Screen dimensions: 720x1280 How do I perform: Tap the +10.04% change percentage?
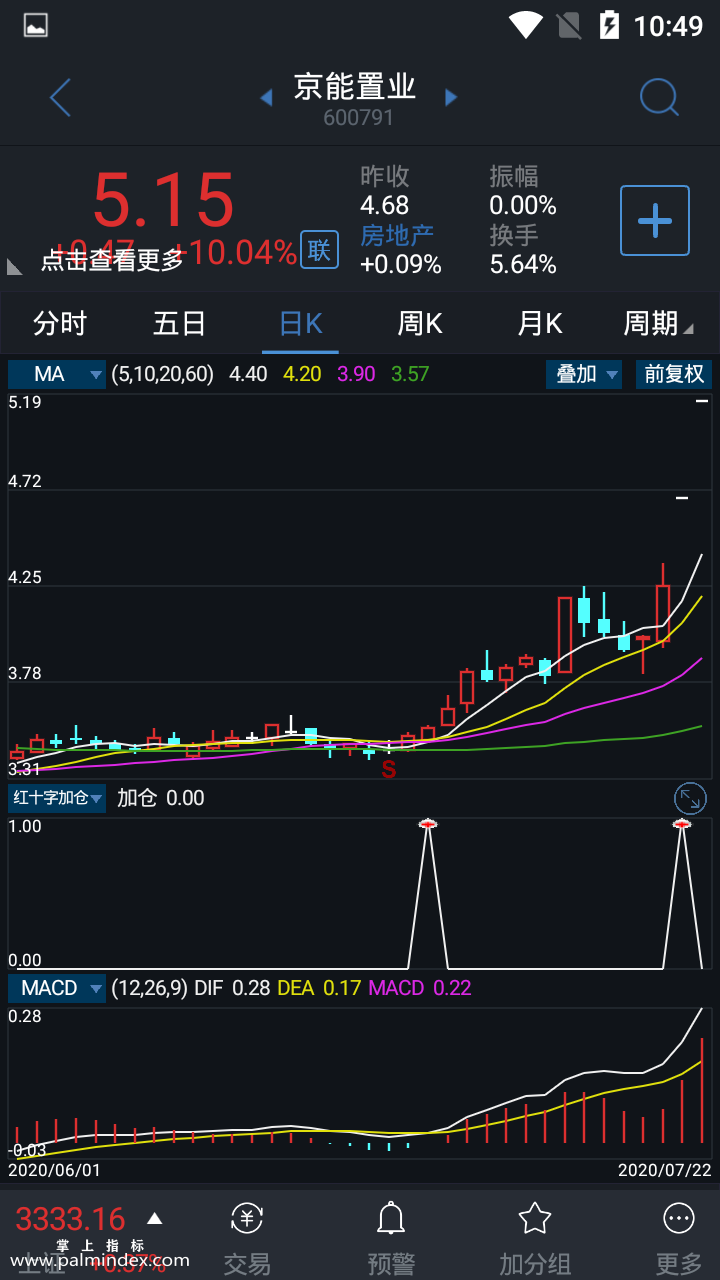(x=236, y=253)
